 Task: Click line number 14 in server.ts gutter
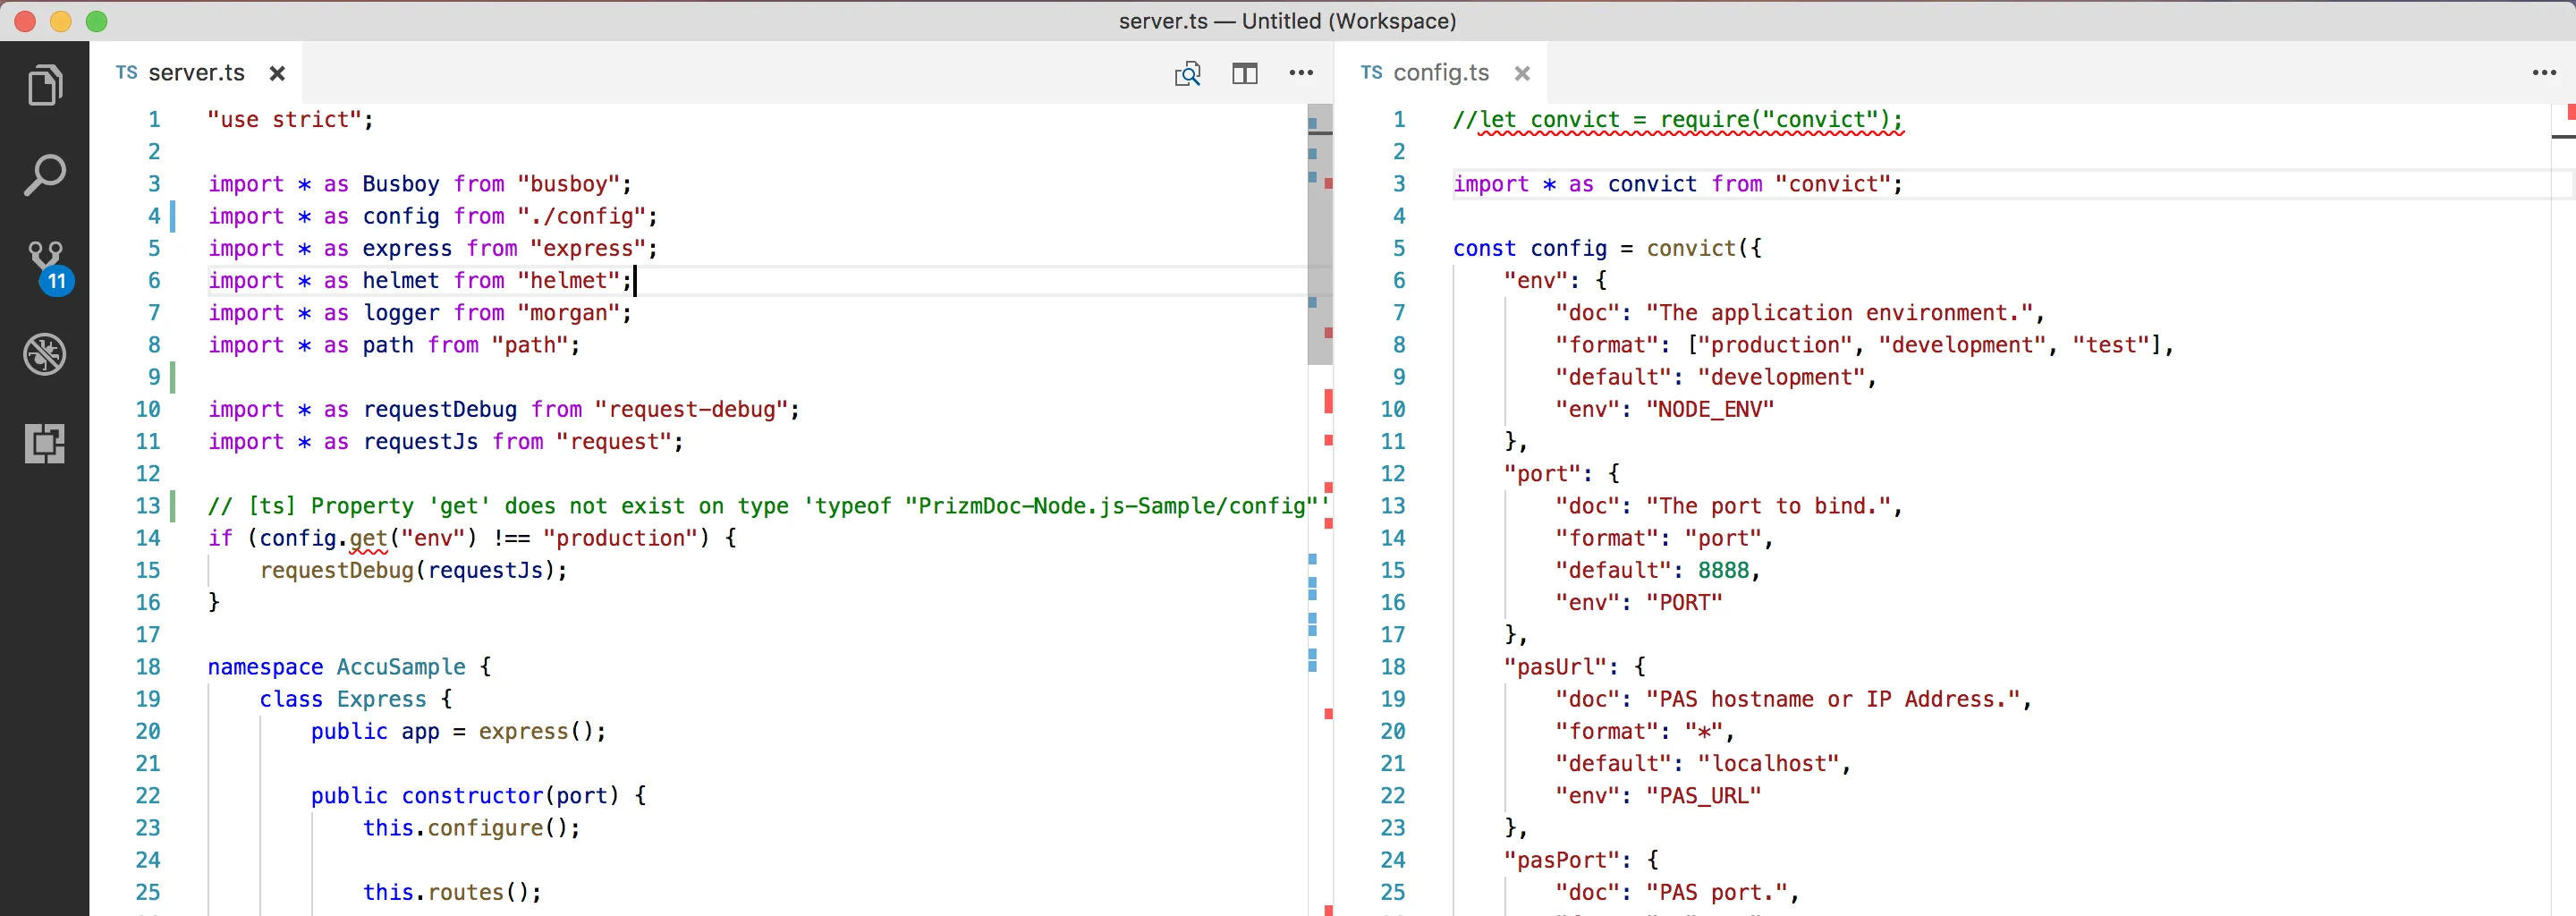[x=148, y=538]
